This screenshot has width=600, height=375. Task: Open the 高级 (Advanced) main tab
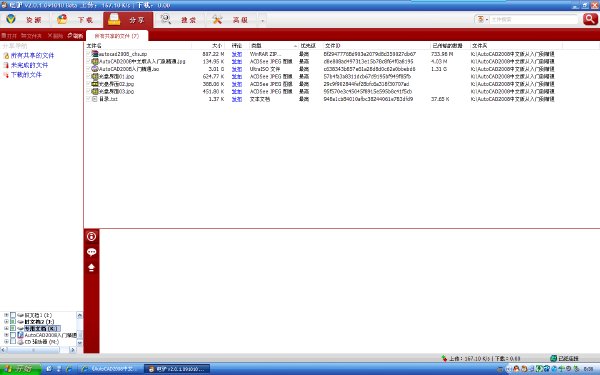231,20
